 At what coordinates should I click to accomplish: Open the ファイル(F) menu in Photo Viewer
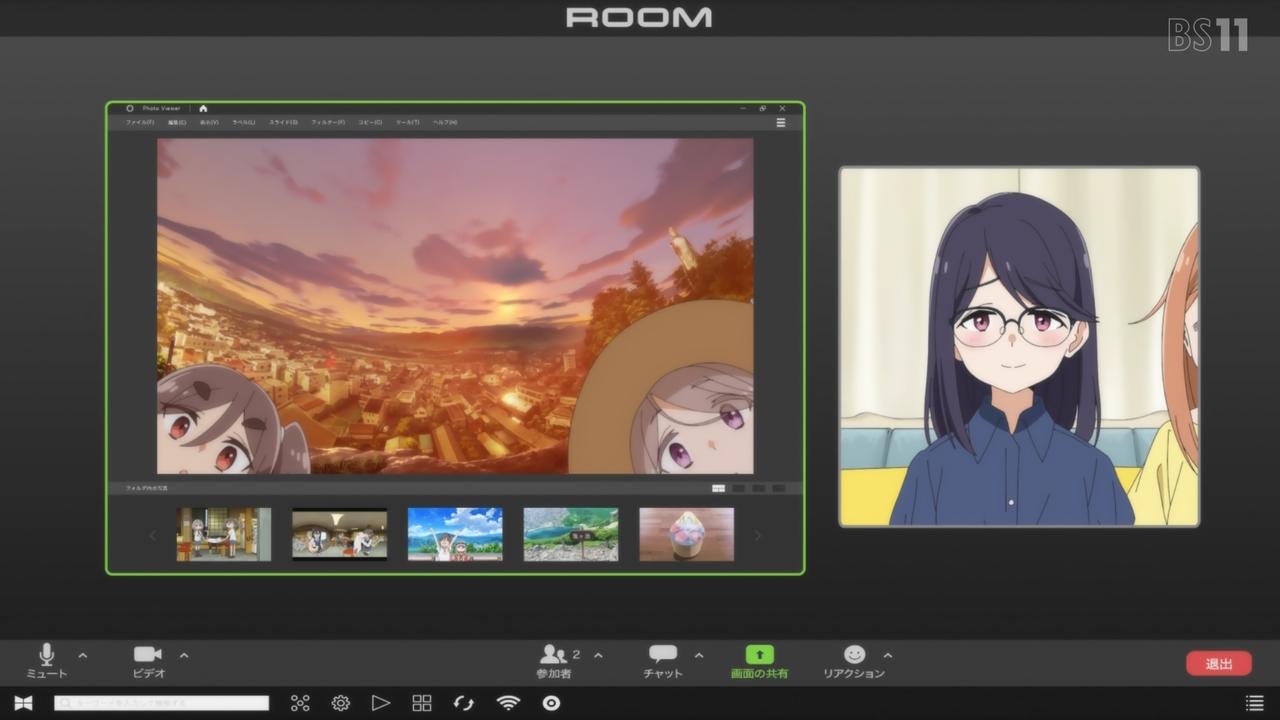[x=140, y=122]
